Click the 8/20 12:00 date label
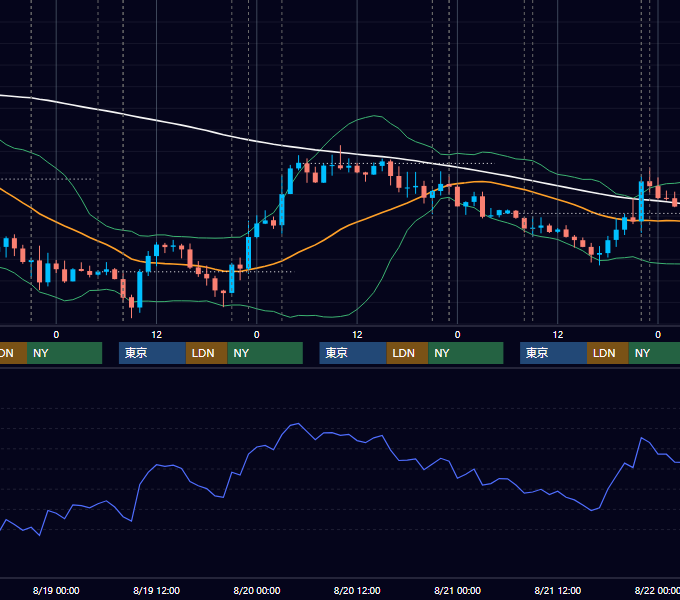The width and height of the screenshot is (680, 600). pyautogui.click(x=357, y=590)
